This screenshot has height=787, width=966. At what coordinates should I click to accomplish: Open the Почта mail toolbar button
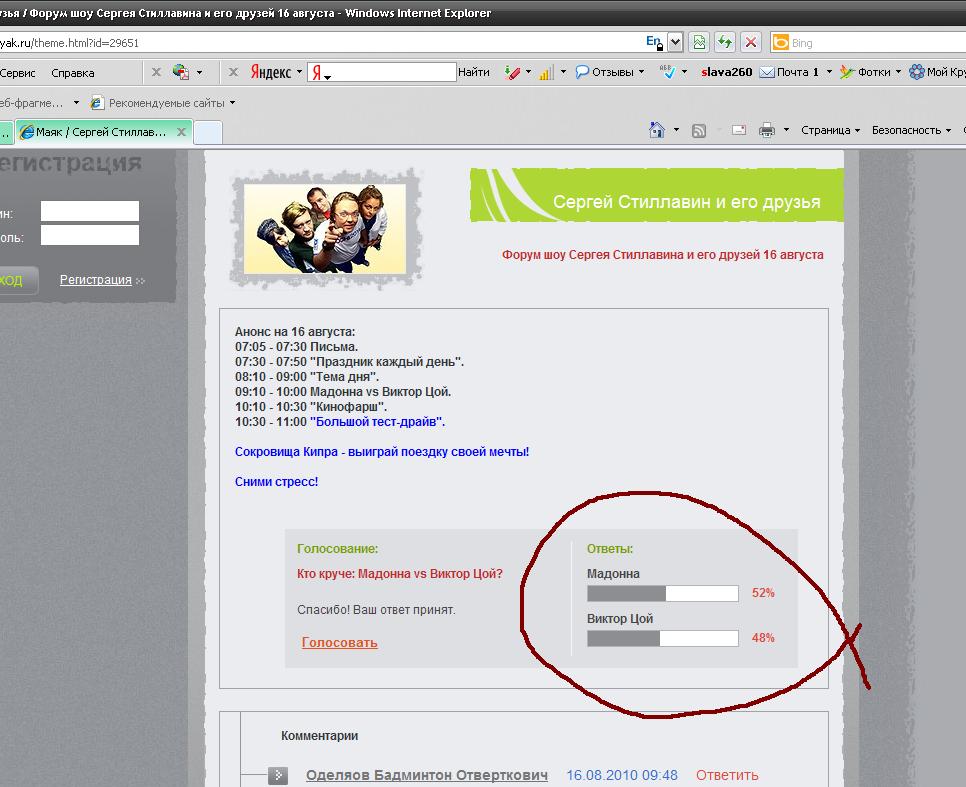tap(790, 72)
